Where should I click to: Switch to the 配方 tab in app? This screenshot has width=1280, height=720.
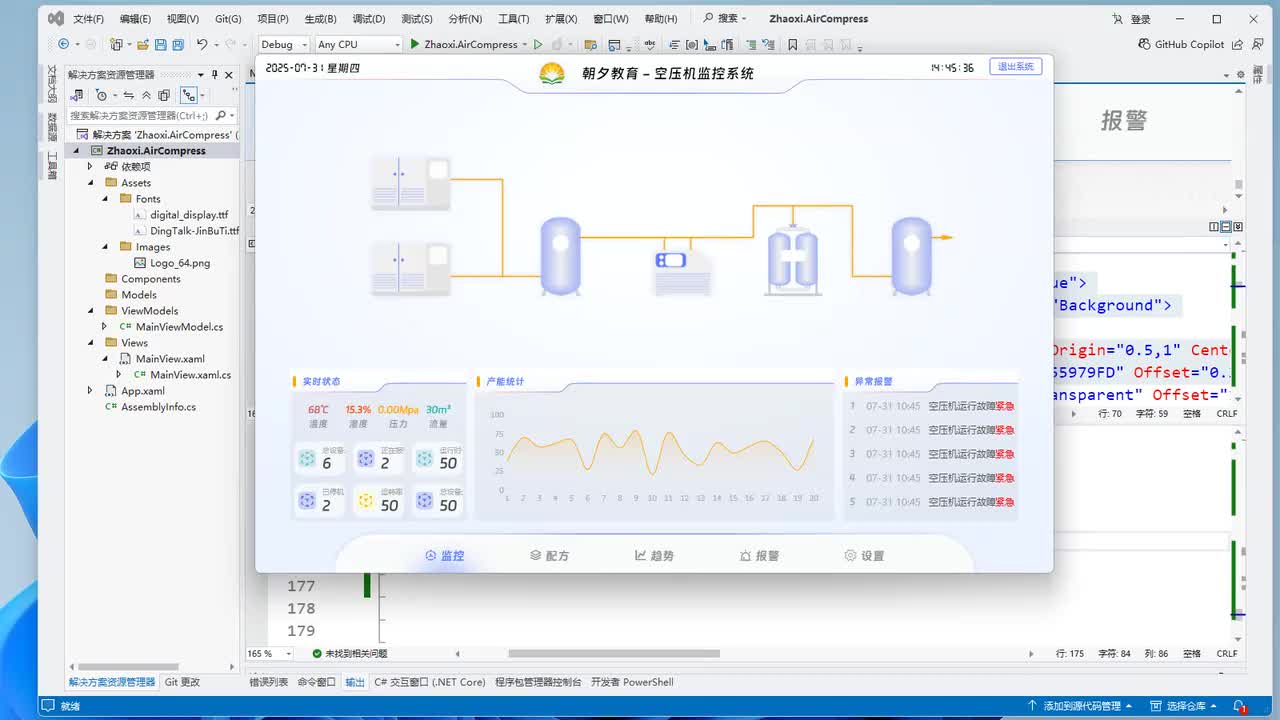(550, 556)
